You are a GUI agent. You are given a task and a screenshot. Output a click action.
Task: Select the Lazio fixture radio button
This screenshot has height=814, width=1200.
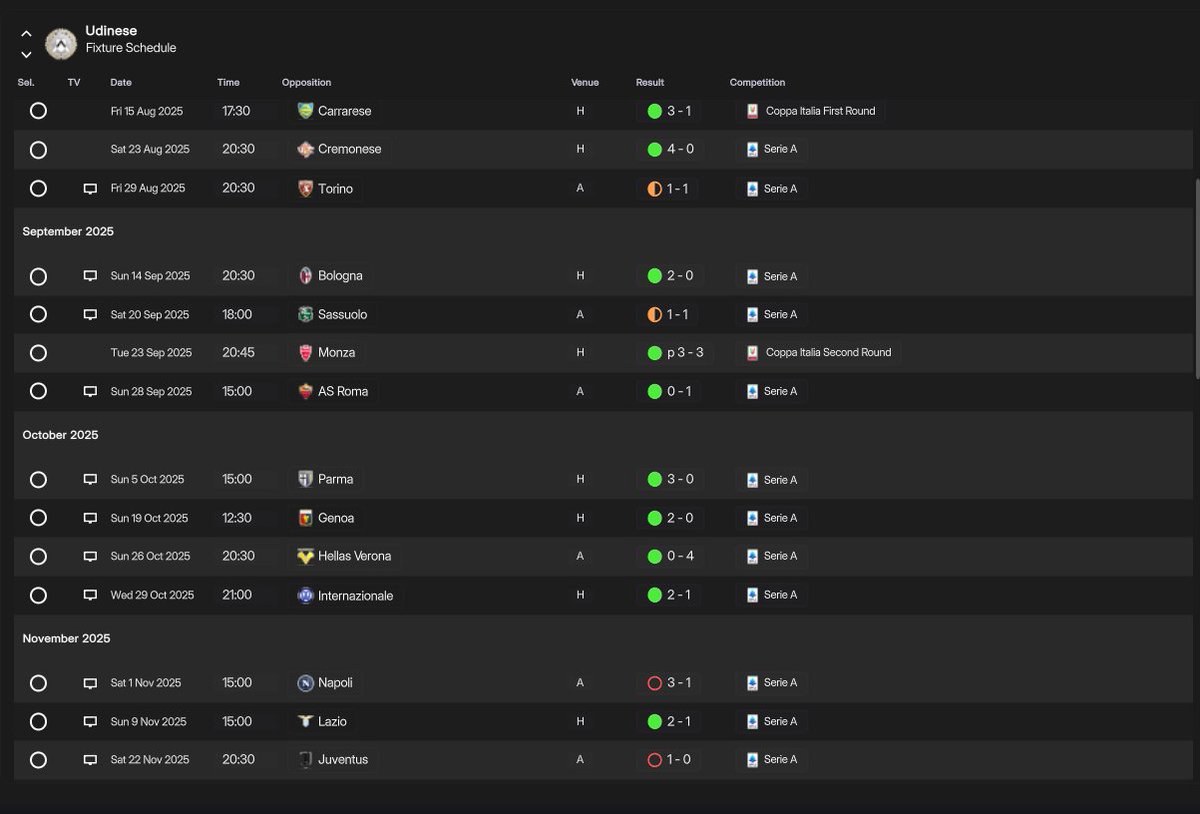coord(38,721)
